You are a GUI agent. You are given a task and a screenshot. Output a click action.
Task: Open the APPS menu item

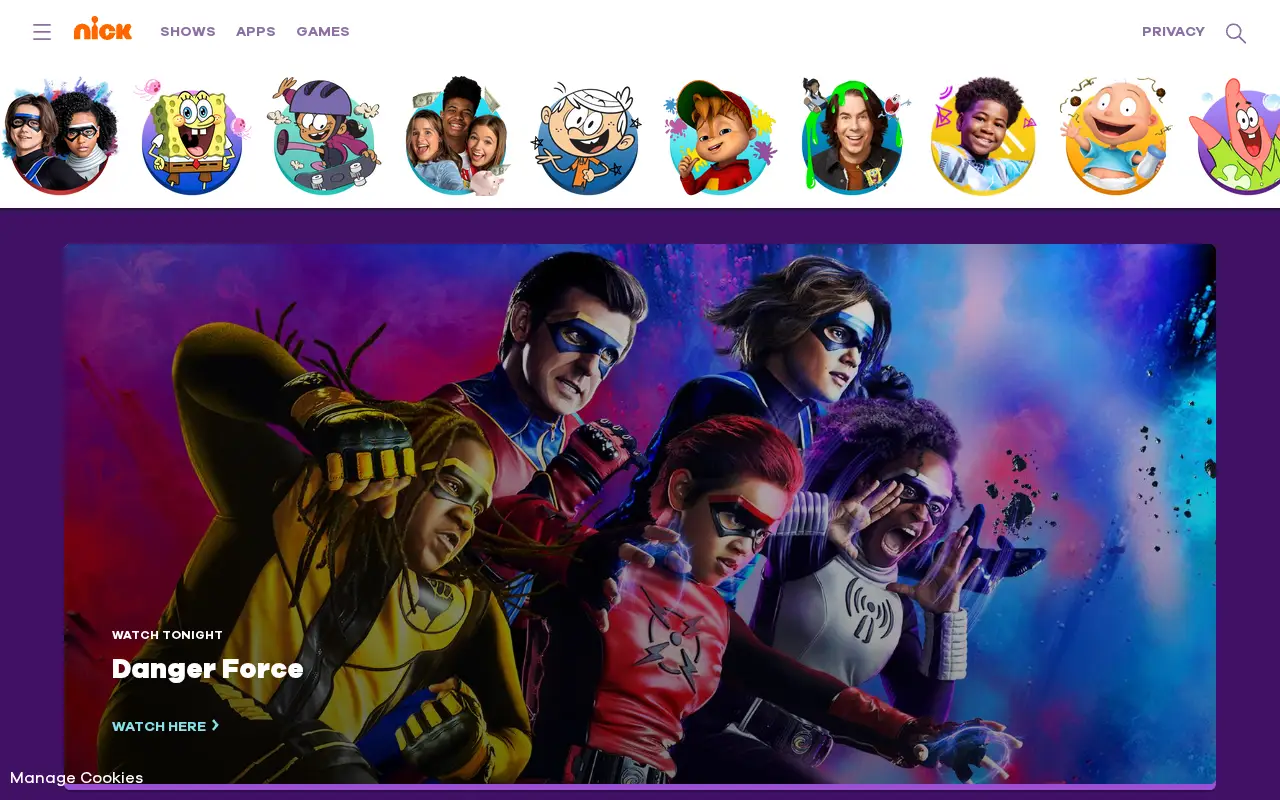pos(256,32)
